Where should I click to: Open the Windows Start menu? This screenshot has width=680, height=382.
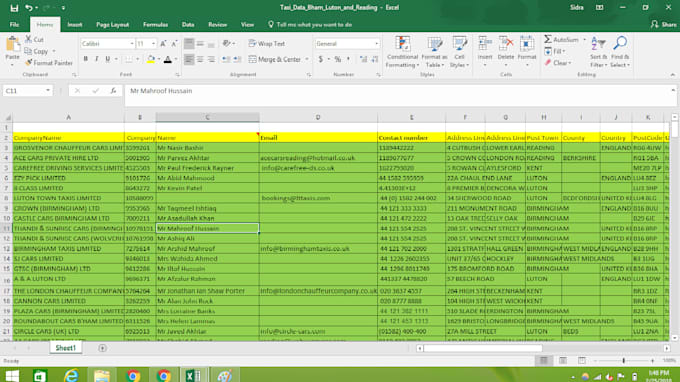click(x=12, y=375)
